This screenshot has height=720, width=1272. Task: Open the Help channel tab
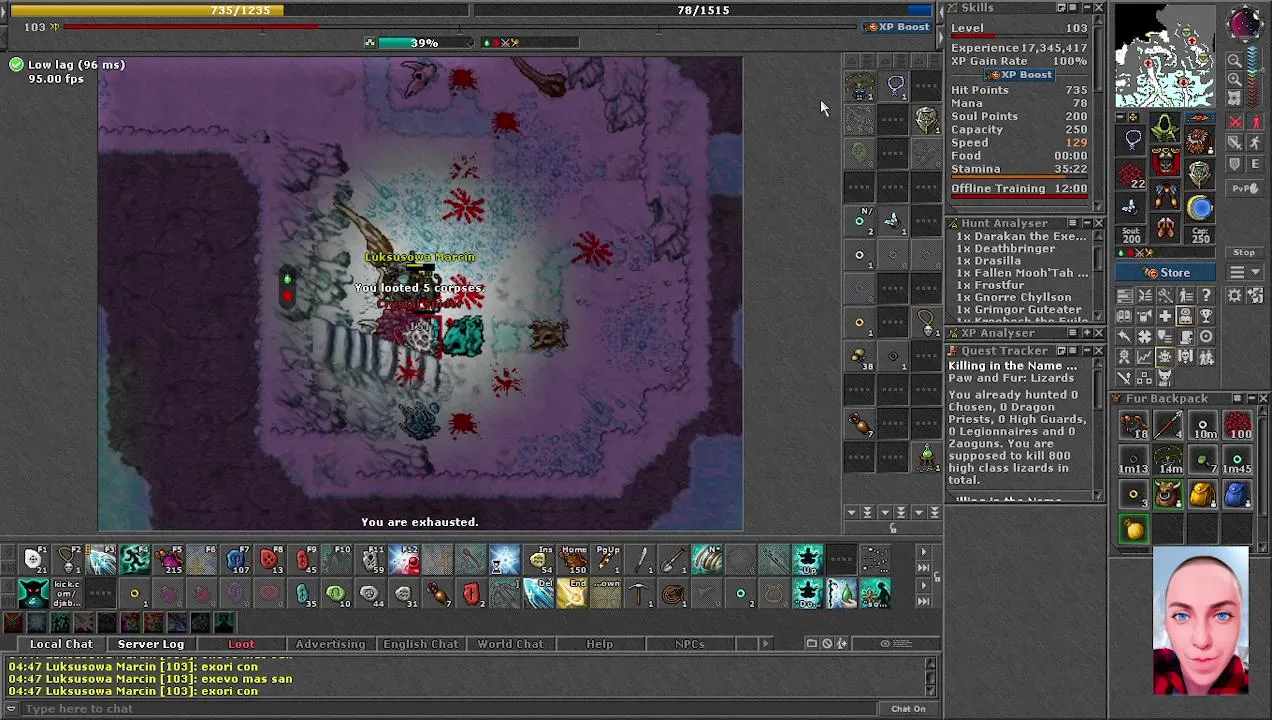(600, 644)
